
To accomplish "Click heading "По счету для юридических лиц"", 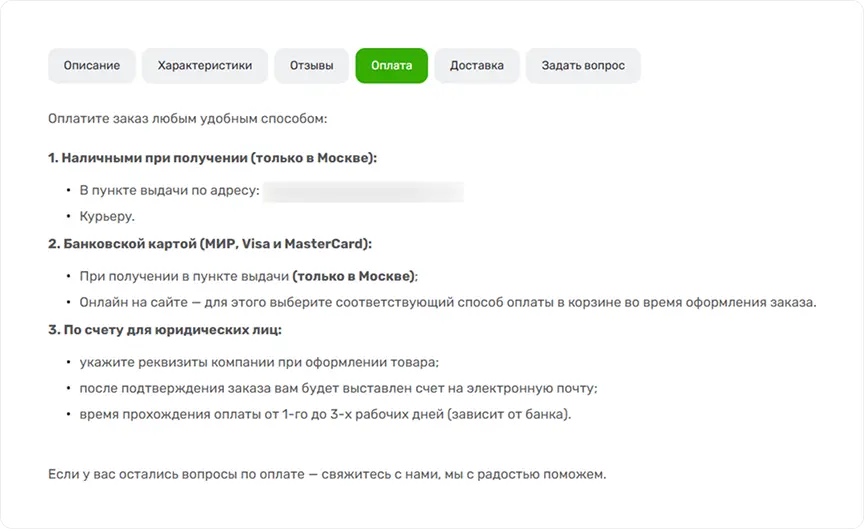I will (x=165, y=330).
